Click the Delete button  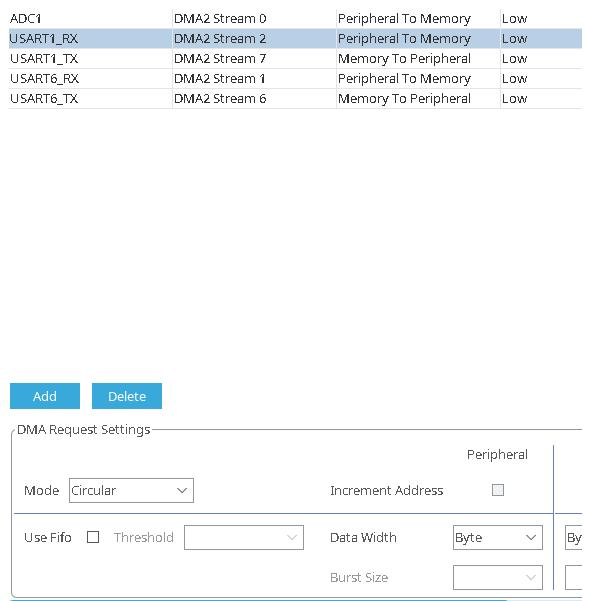point(127,396)
